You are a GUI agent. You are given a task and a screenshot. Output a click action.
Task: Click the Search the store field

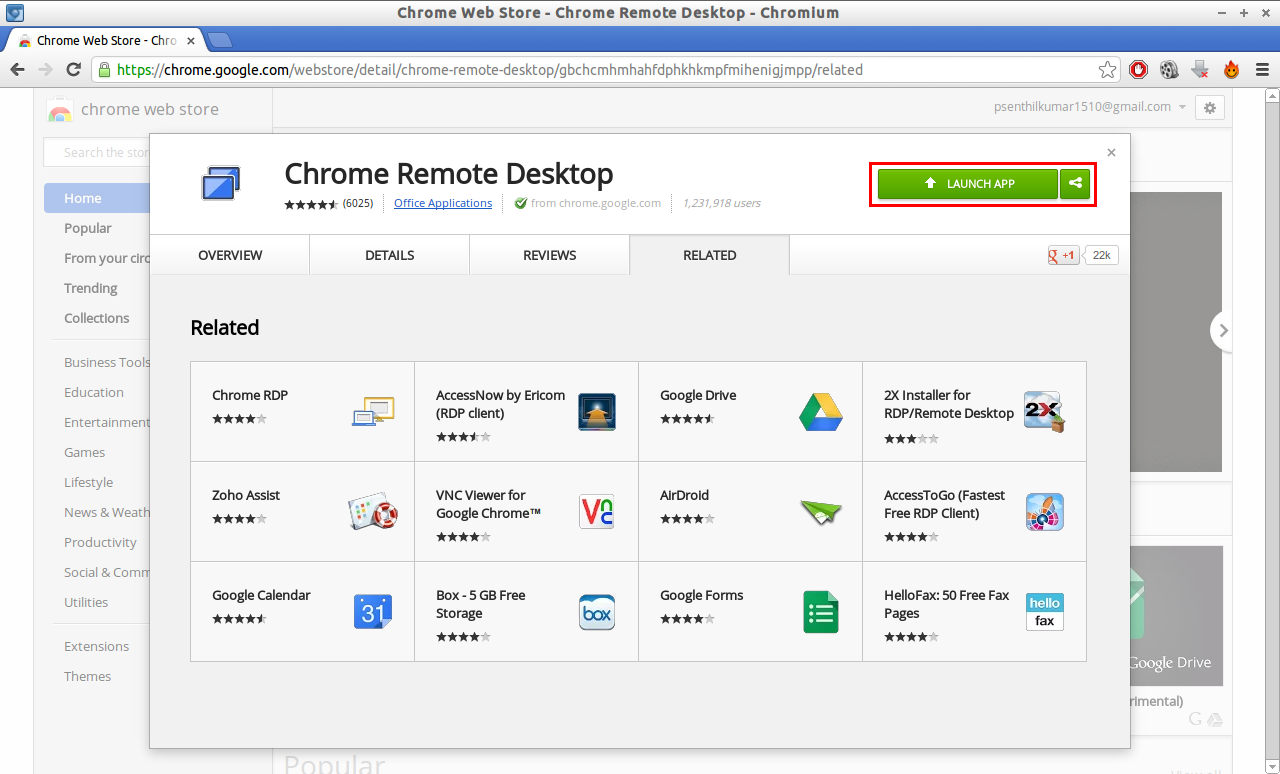click(x=97, y=152)
